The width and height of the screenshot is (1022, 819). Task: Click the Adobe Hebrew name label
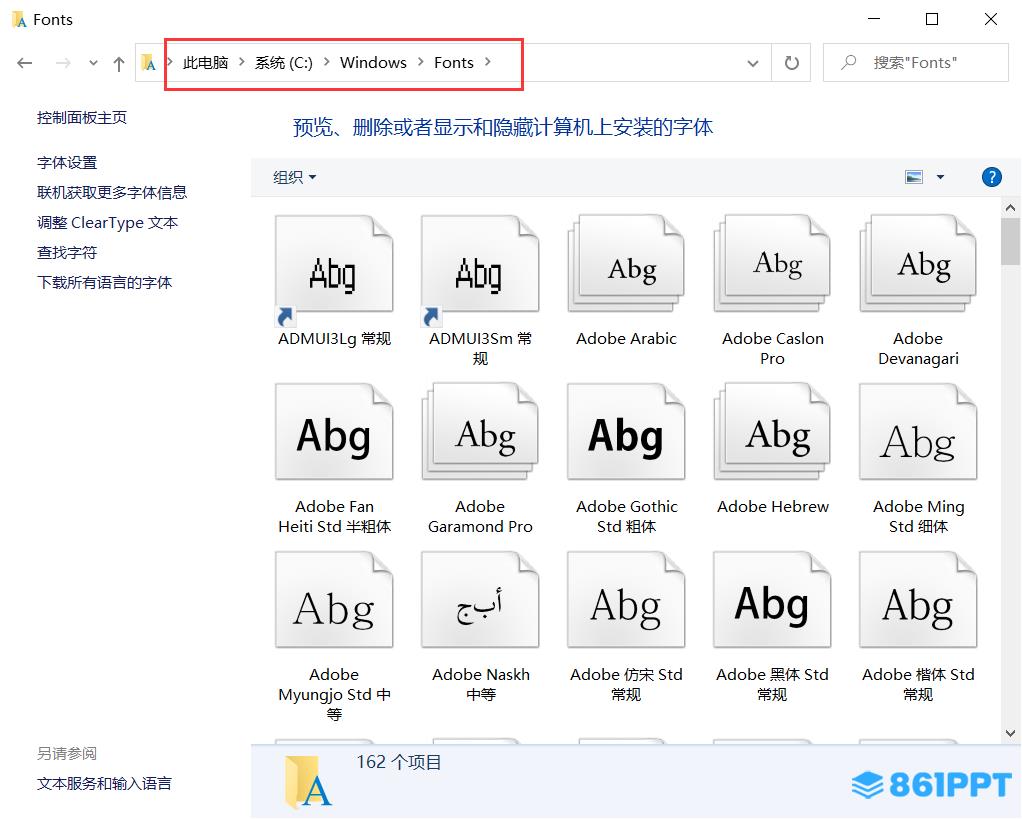pyautogui.click(x=773, y=507)
